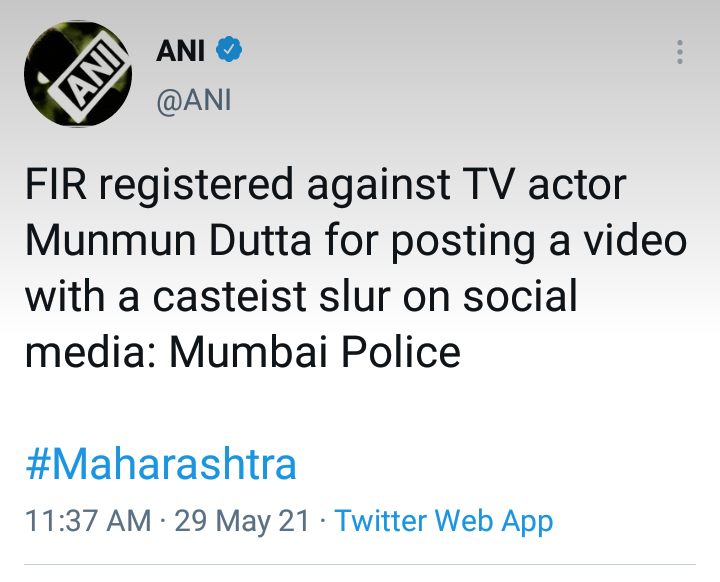
Task: Open the @ANI handle link
Action: click(x=194, y=100)
